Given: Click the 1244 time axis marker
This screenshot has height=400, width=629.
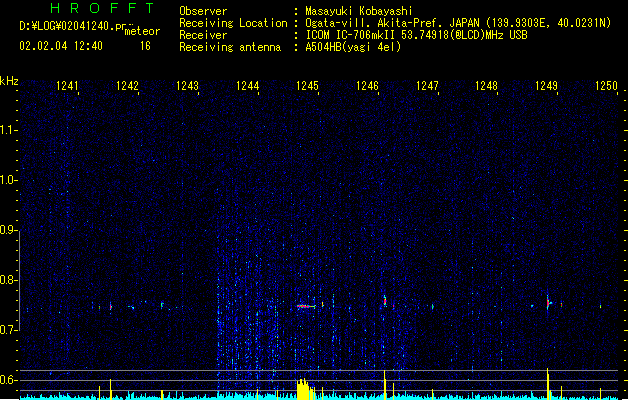Looking at the screenshot, I should (x=248, y=85).
